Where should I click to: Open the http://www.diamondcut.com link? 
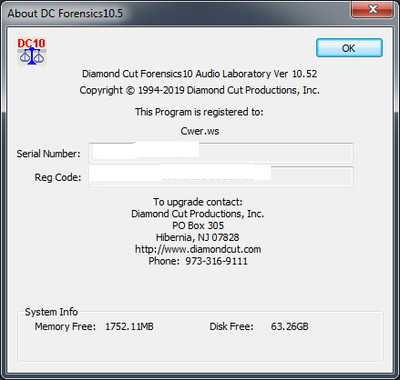point(198,249)
